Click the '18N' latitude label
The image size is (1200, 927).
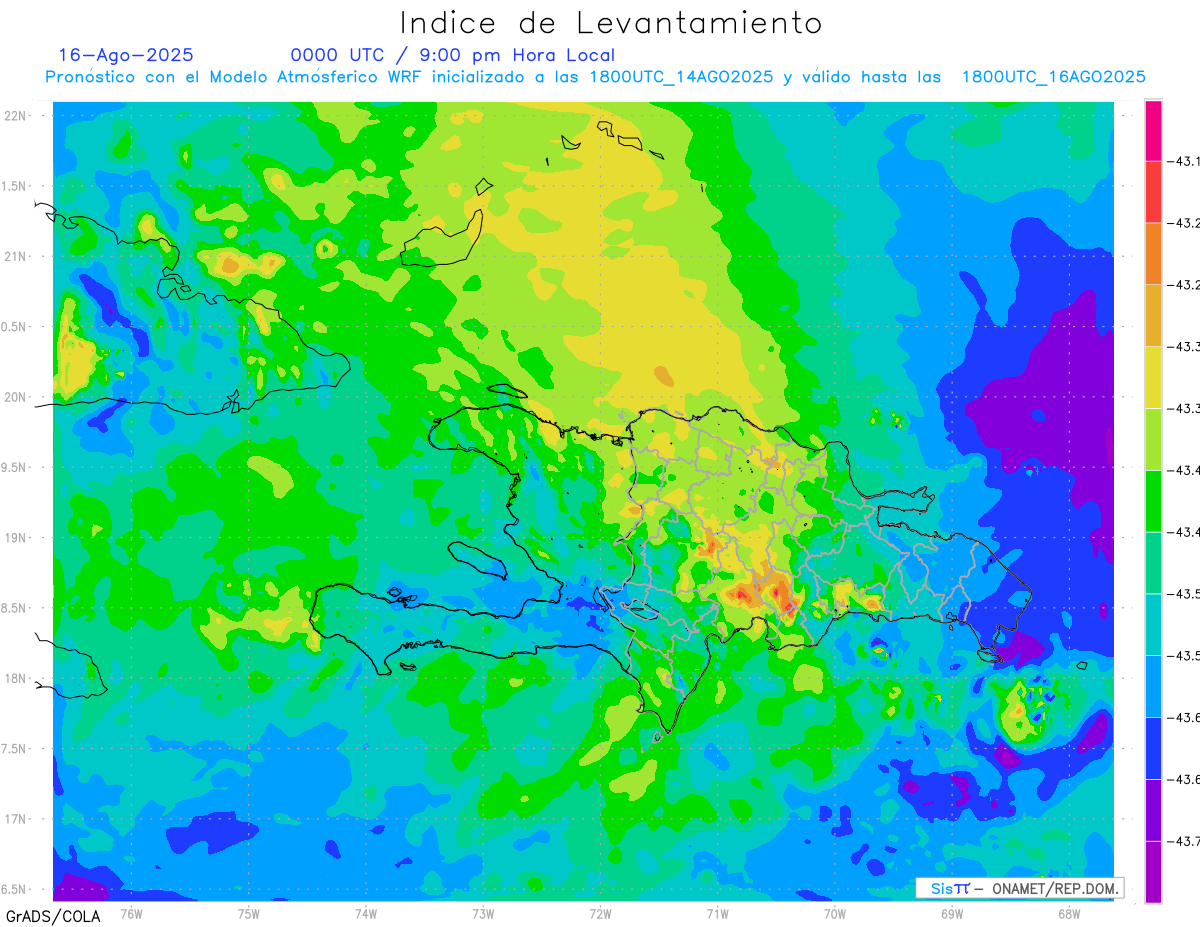pos(17,678)
